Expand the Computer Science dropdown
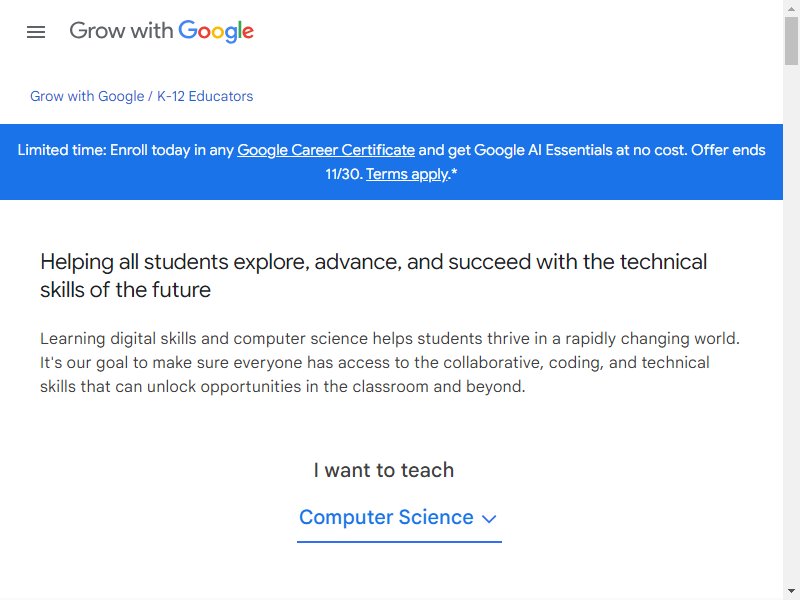The image size is (800, 600). click(x=399, y=517)
